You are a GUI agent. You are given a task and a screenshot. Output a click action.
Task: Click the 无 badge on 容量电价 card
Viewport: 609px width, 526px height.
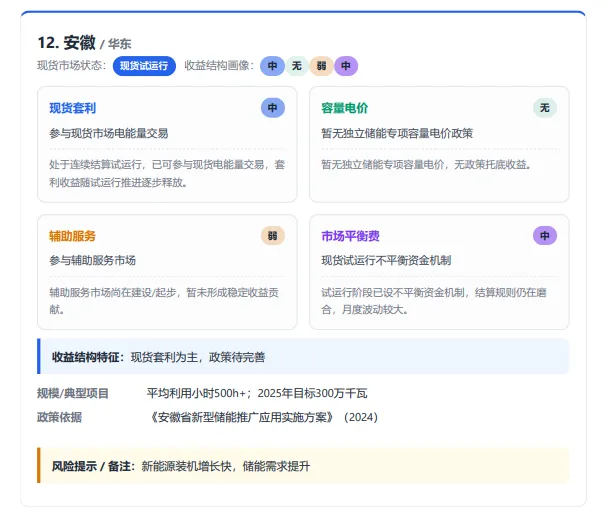click(x=545, y=108)
